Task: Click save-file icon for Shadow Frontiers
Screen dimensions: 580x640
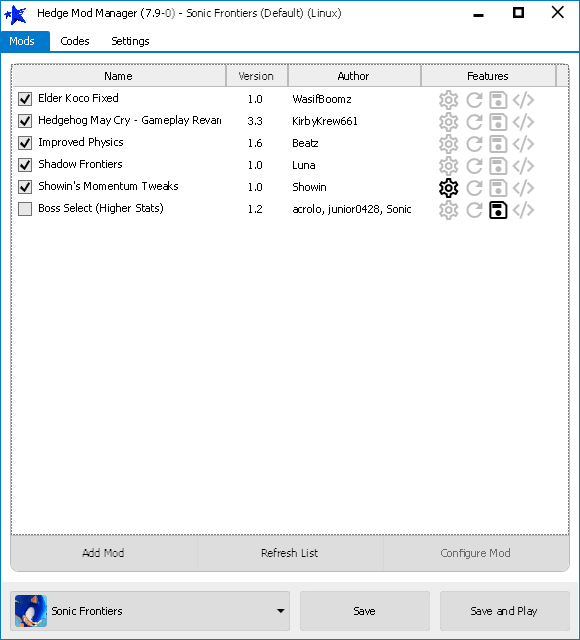Action: (x=498, y=166)
